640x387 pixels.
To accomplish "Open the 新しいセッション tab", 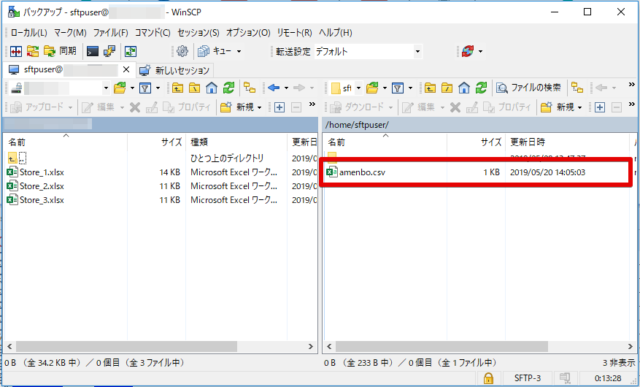I will (x=175, y=70).
